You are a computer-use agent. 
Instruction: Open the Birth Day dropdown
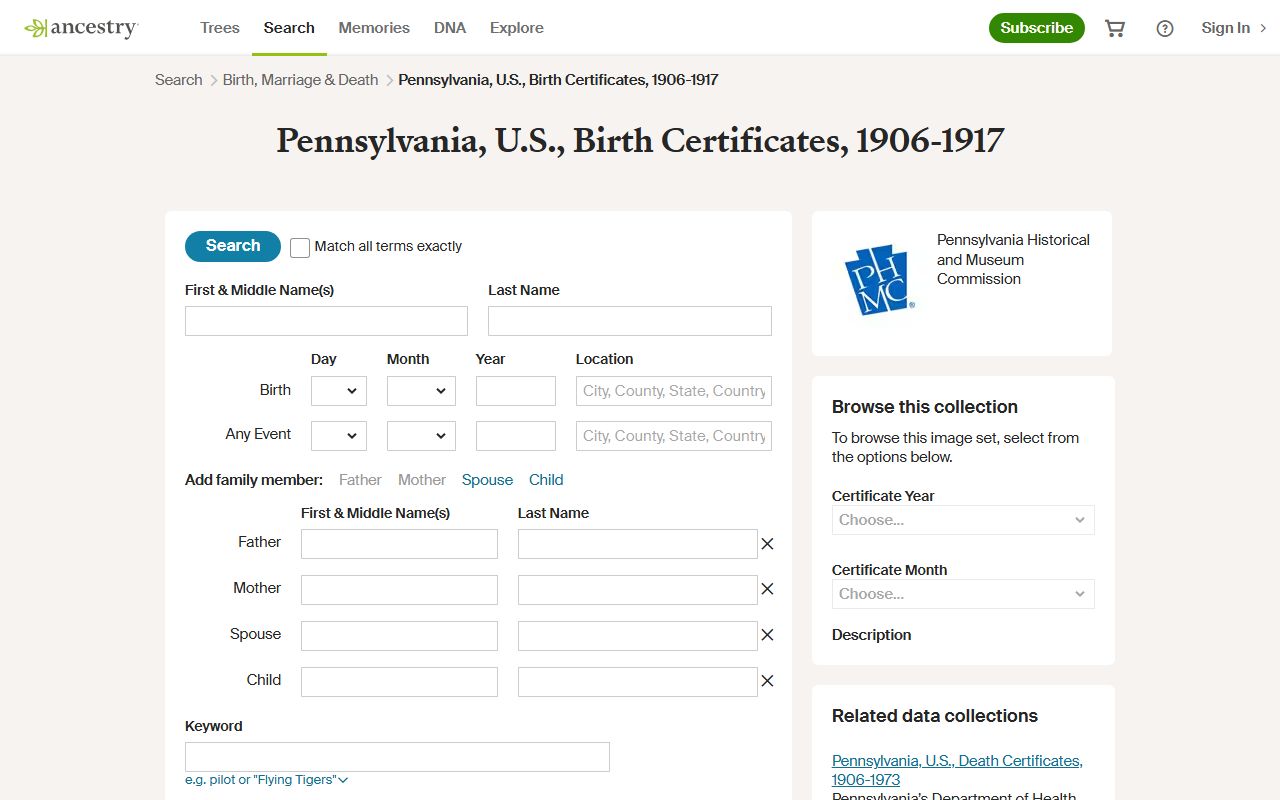[x=339, y=391]
